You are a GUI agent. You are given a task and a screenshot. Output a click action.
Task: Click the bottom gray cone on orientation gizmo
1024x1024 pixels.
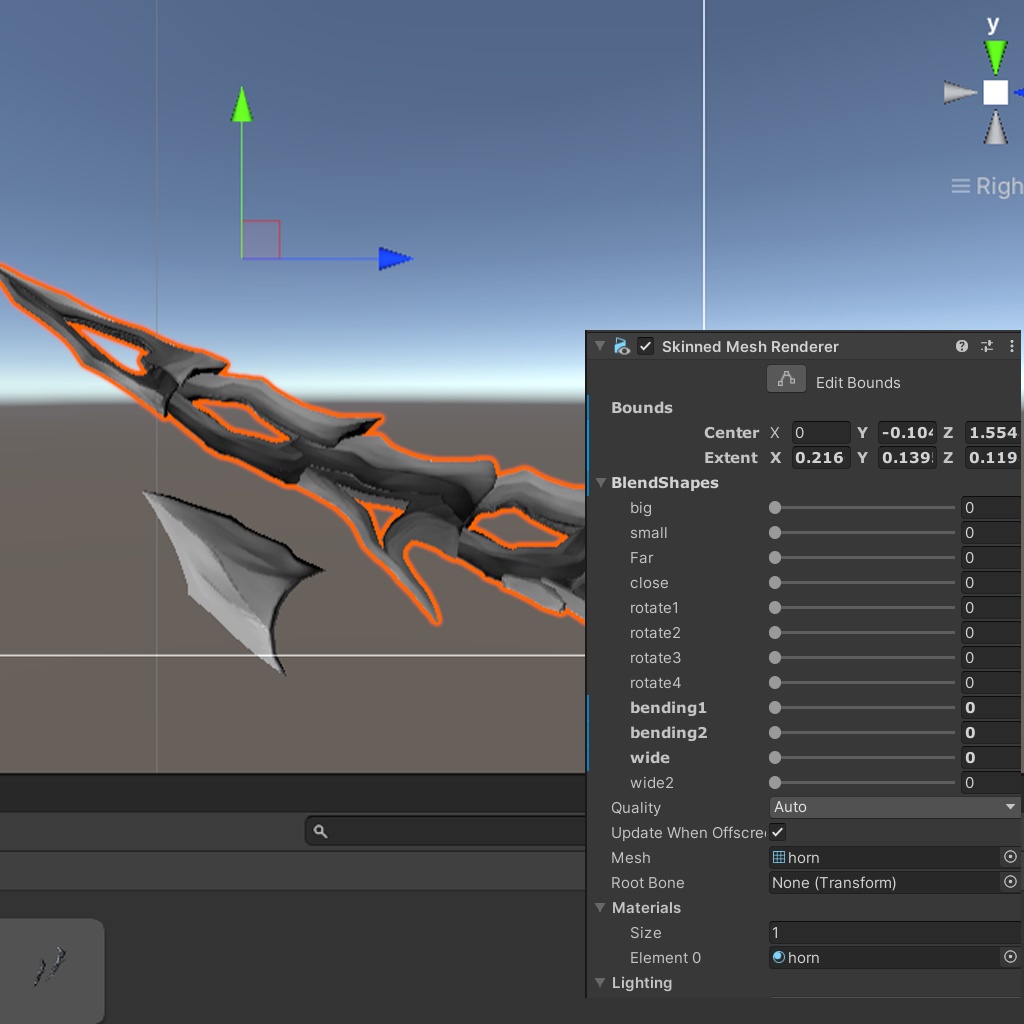coord(995,127)
